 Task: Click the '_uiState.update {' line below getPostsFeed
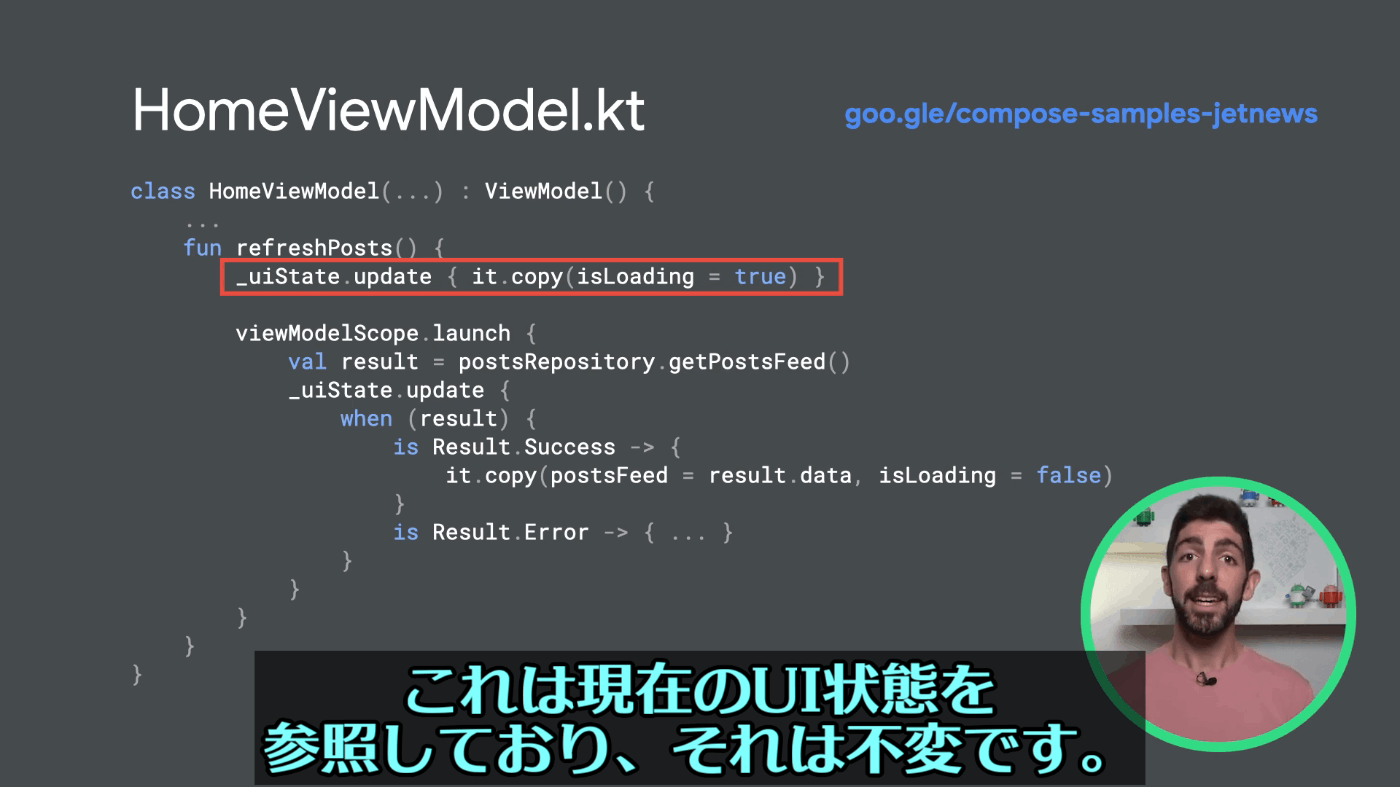[x=399, y=390]
